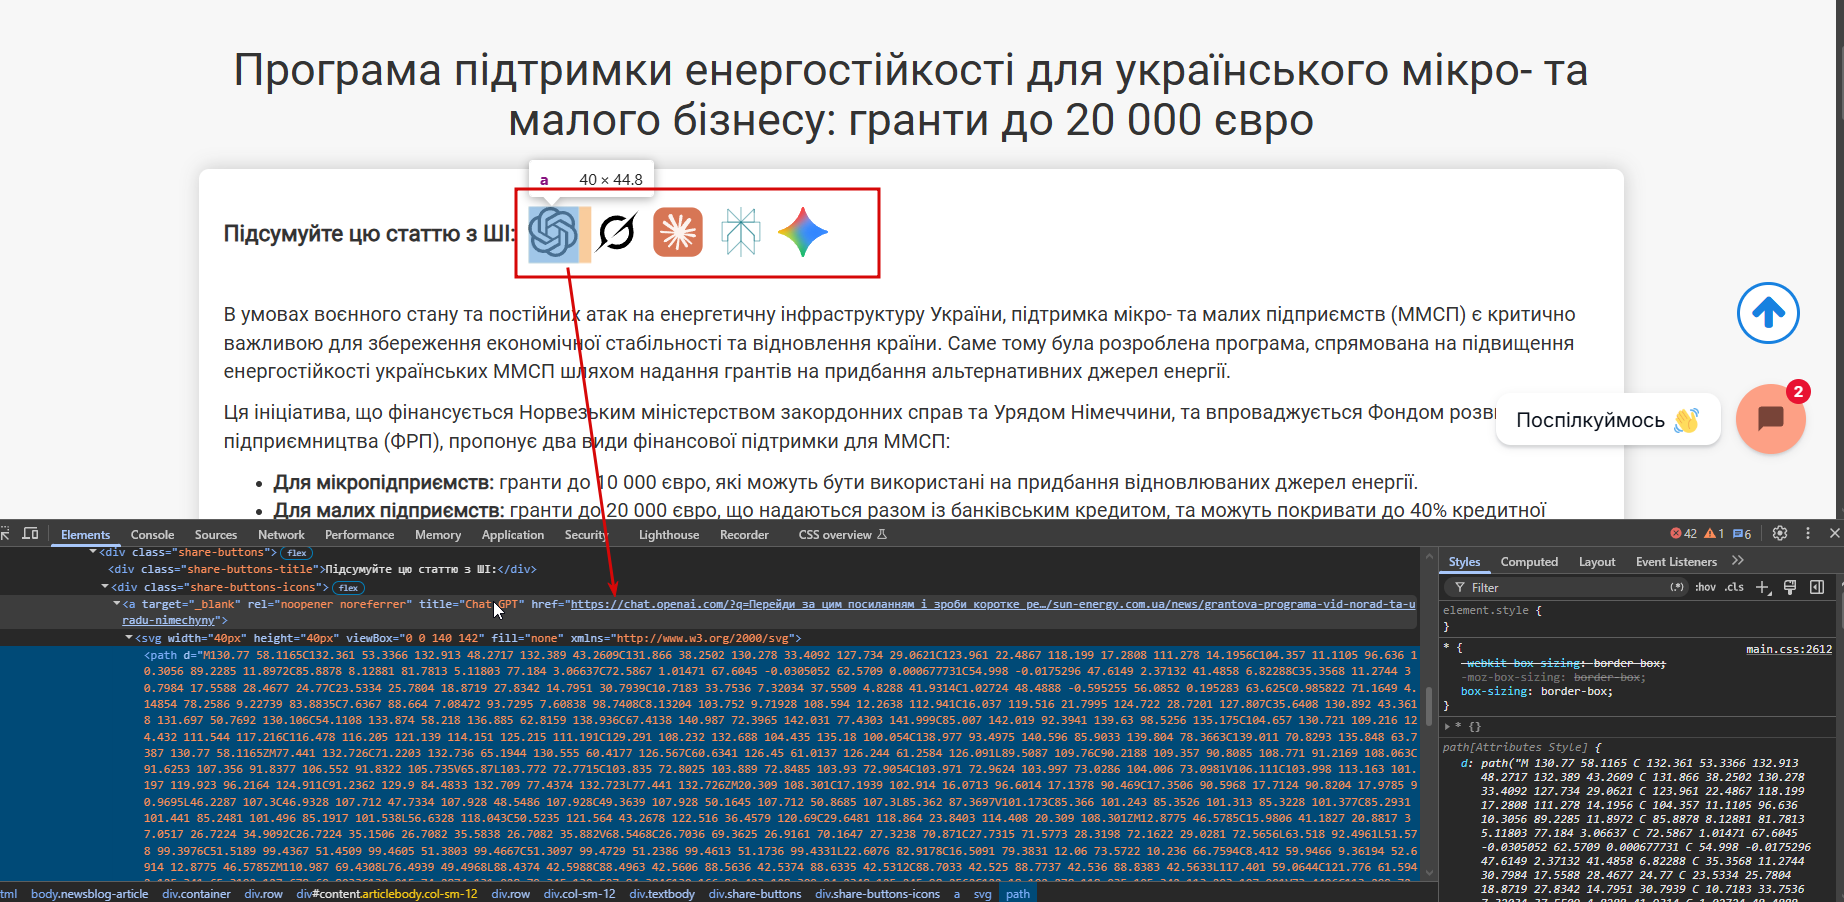Switch to the Elements tab
Viewport: 1844px width, 902px height.
tap(86, 535)
